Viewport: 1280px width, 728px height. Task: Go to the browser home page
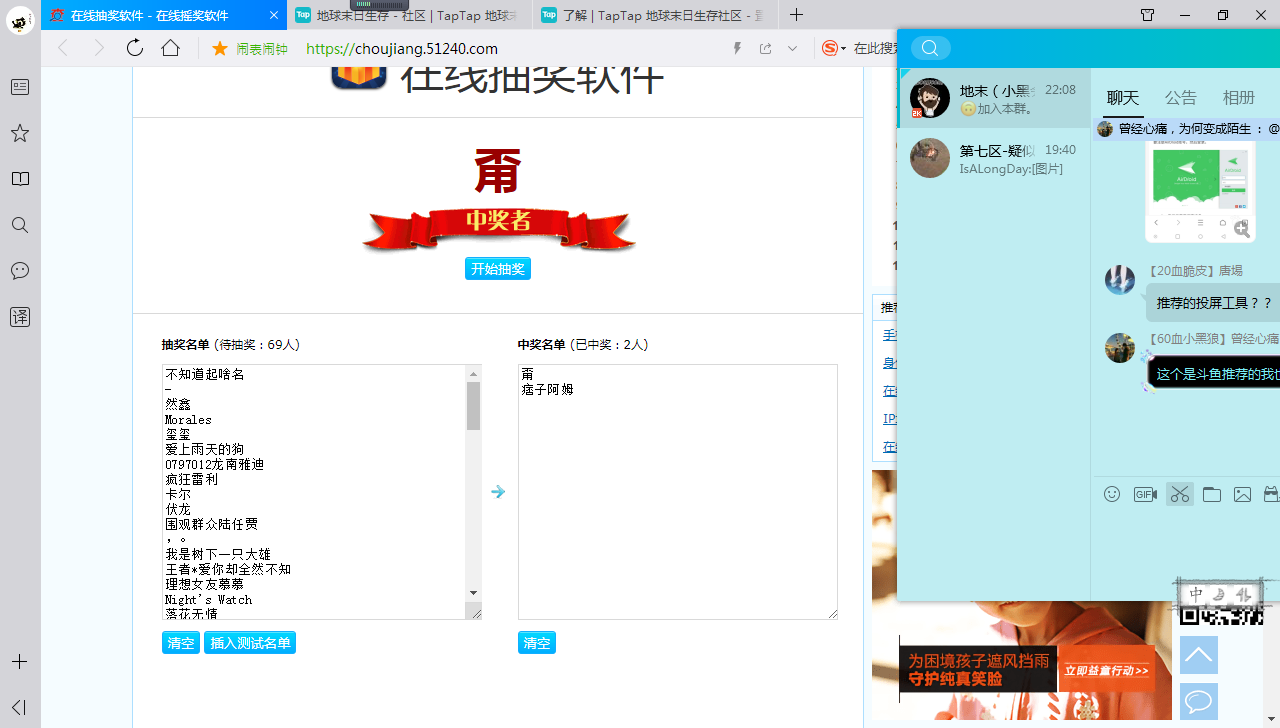[x=171, y=48]
